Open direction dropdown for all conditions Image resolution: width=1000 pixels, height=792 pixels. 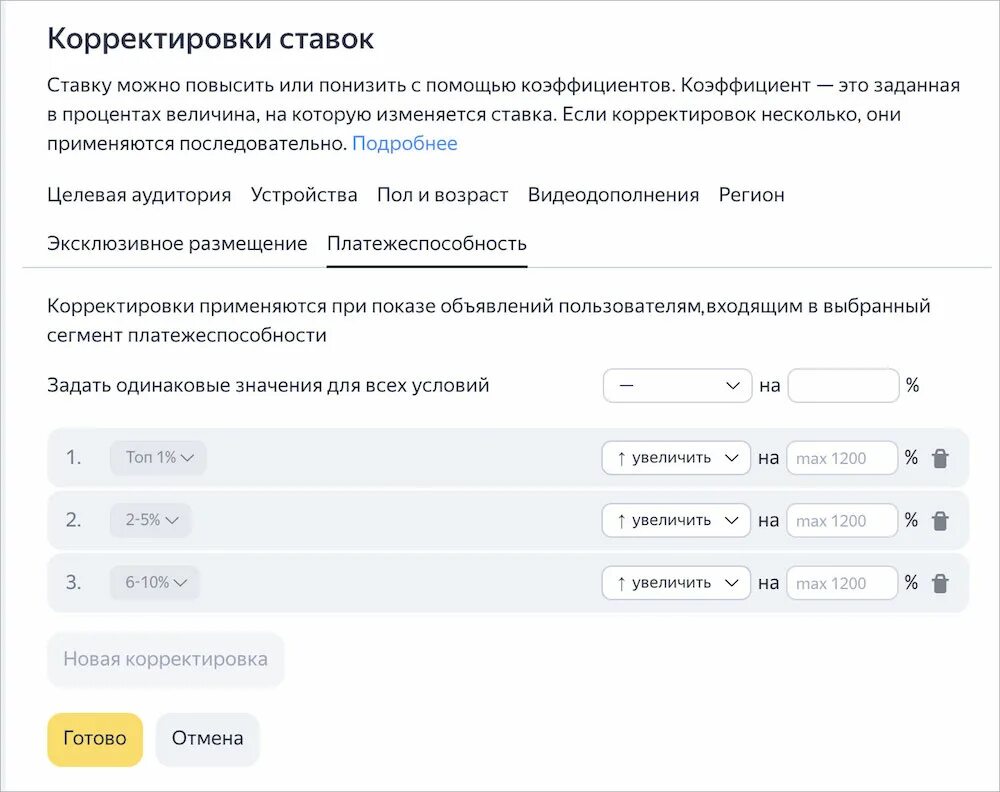click(x=677, y=386)
